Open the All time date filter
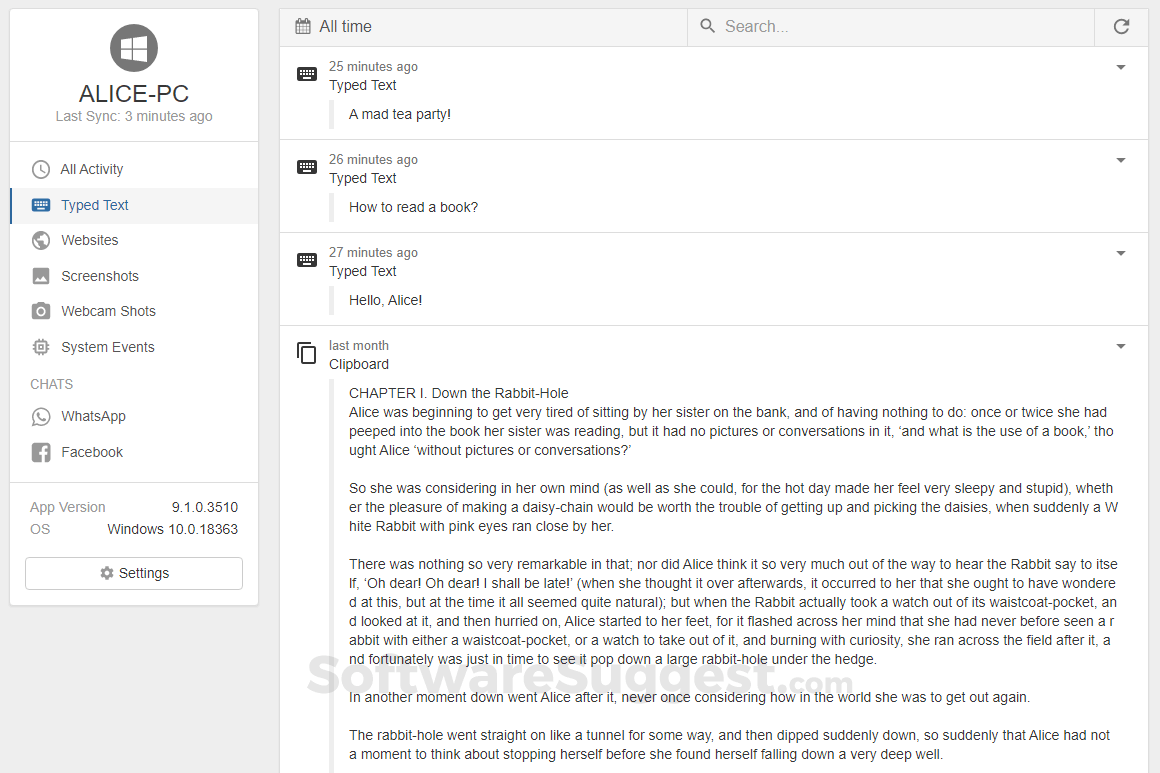This screenshot has height=773, width=1160. (x=345, y=27)
